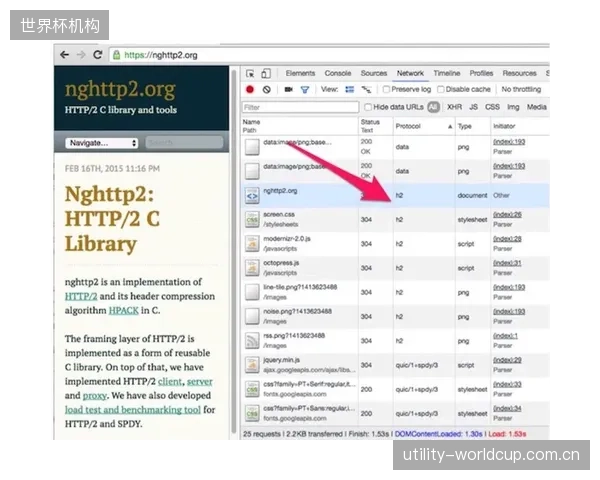Filter requests by Media
Screen dimensions: 600x480
536,107
